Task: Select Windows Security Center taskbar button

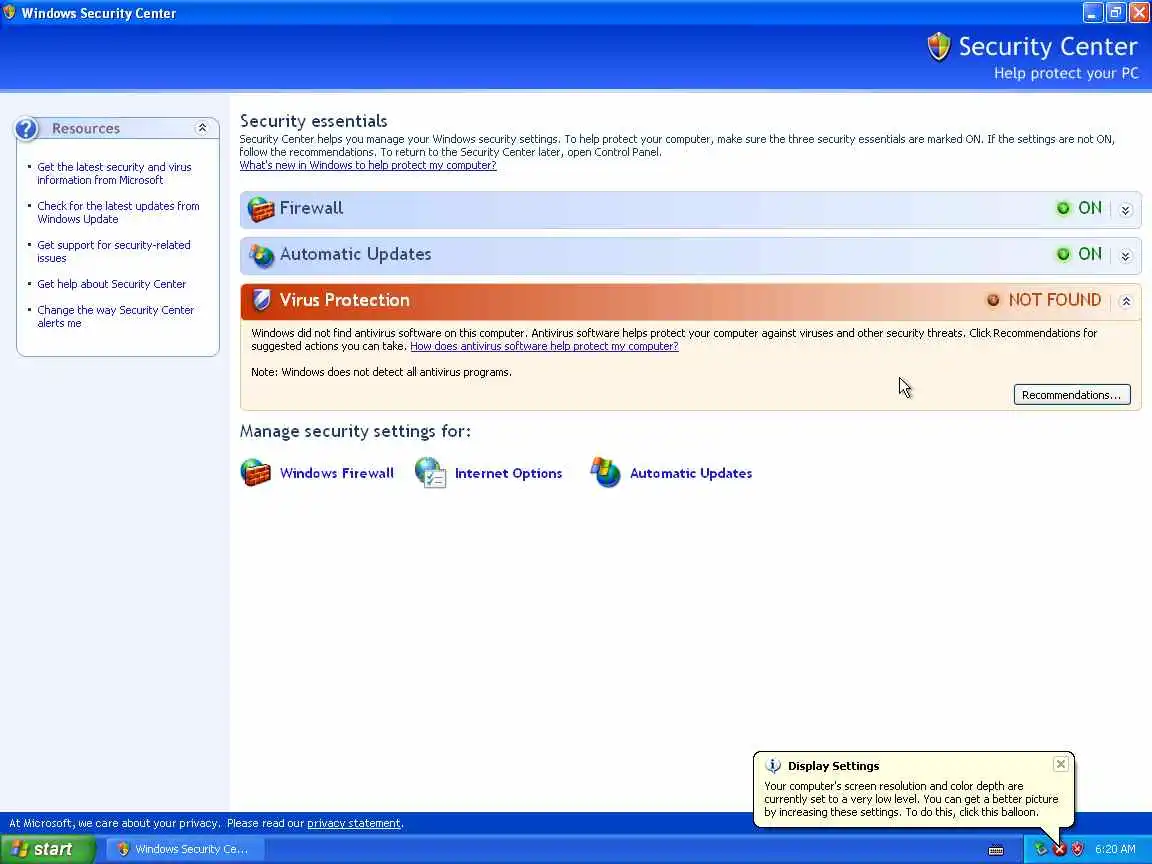Action: 184,849
